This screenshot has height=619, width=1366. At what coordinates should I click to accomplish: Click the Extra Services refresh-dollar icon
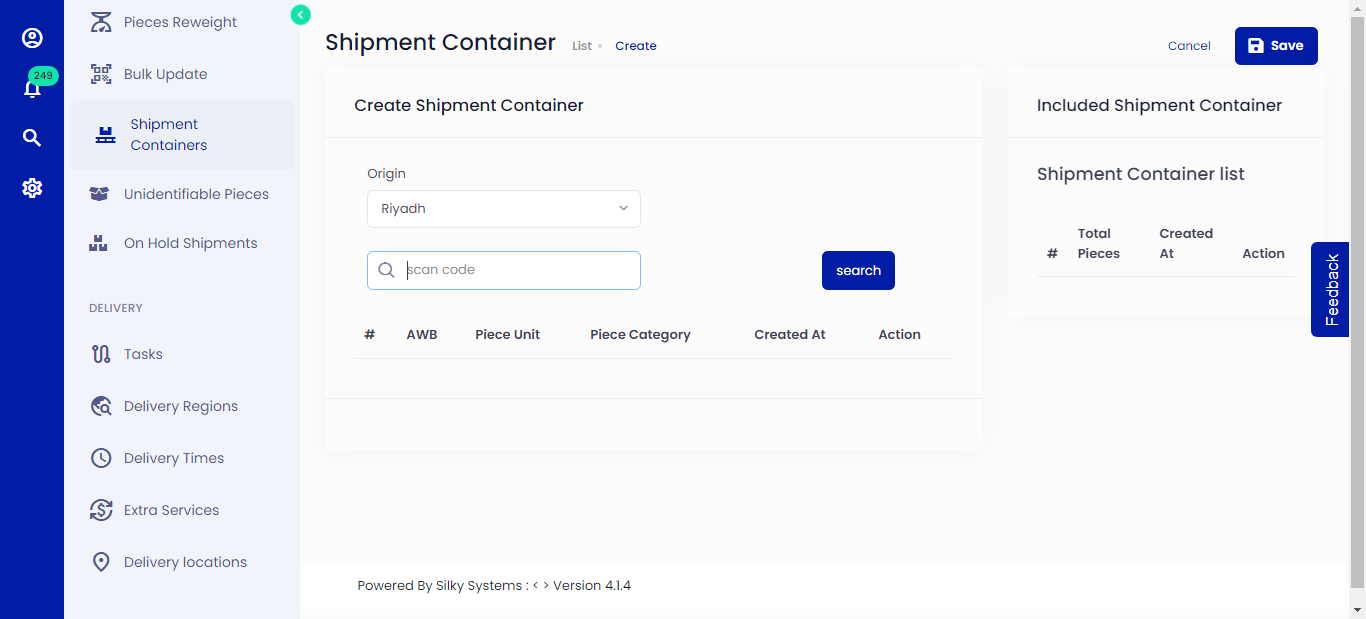tap(100, 509)
